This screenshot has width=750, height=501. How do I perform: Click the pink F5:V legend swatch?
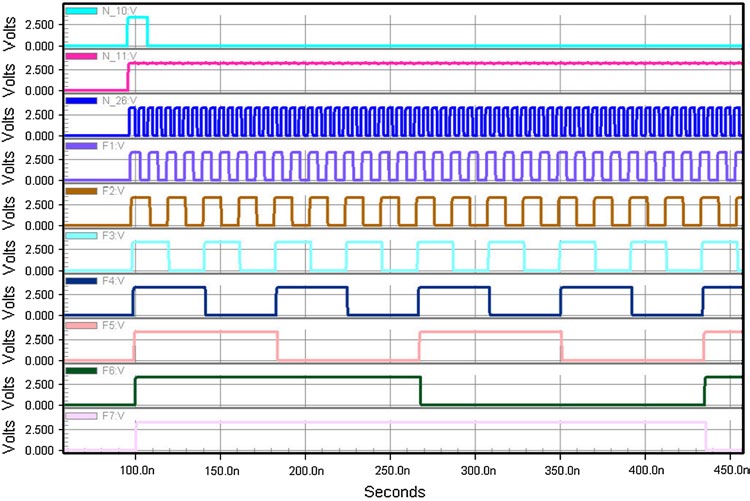[x=81, y=326]
